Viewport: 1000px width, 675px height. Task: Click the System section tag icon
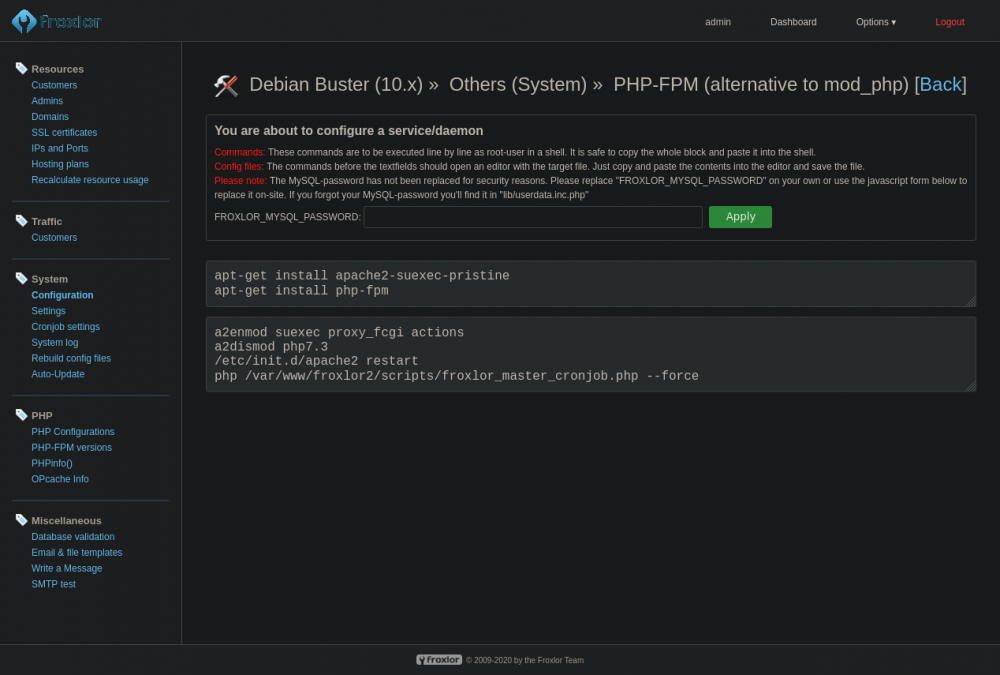(21, 278)
